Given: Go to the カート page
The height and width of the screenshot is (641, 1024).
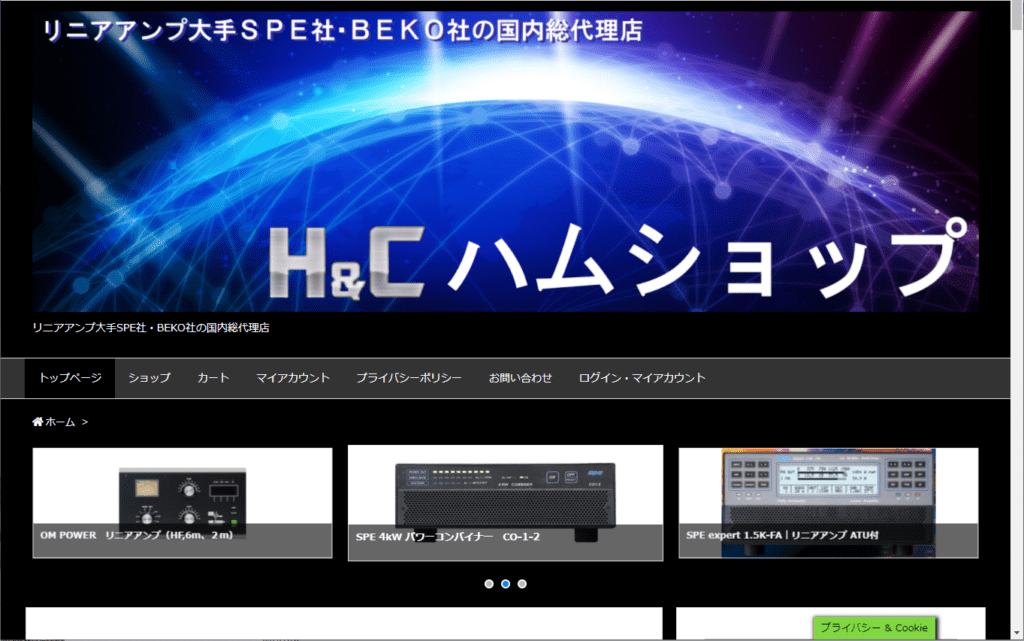Looking at the screenshot, I should point(213,378).
